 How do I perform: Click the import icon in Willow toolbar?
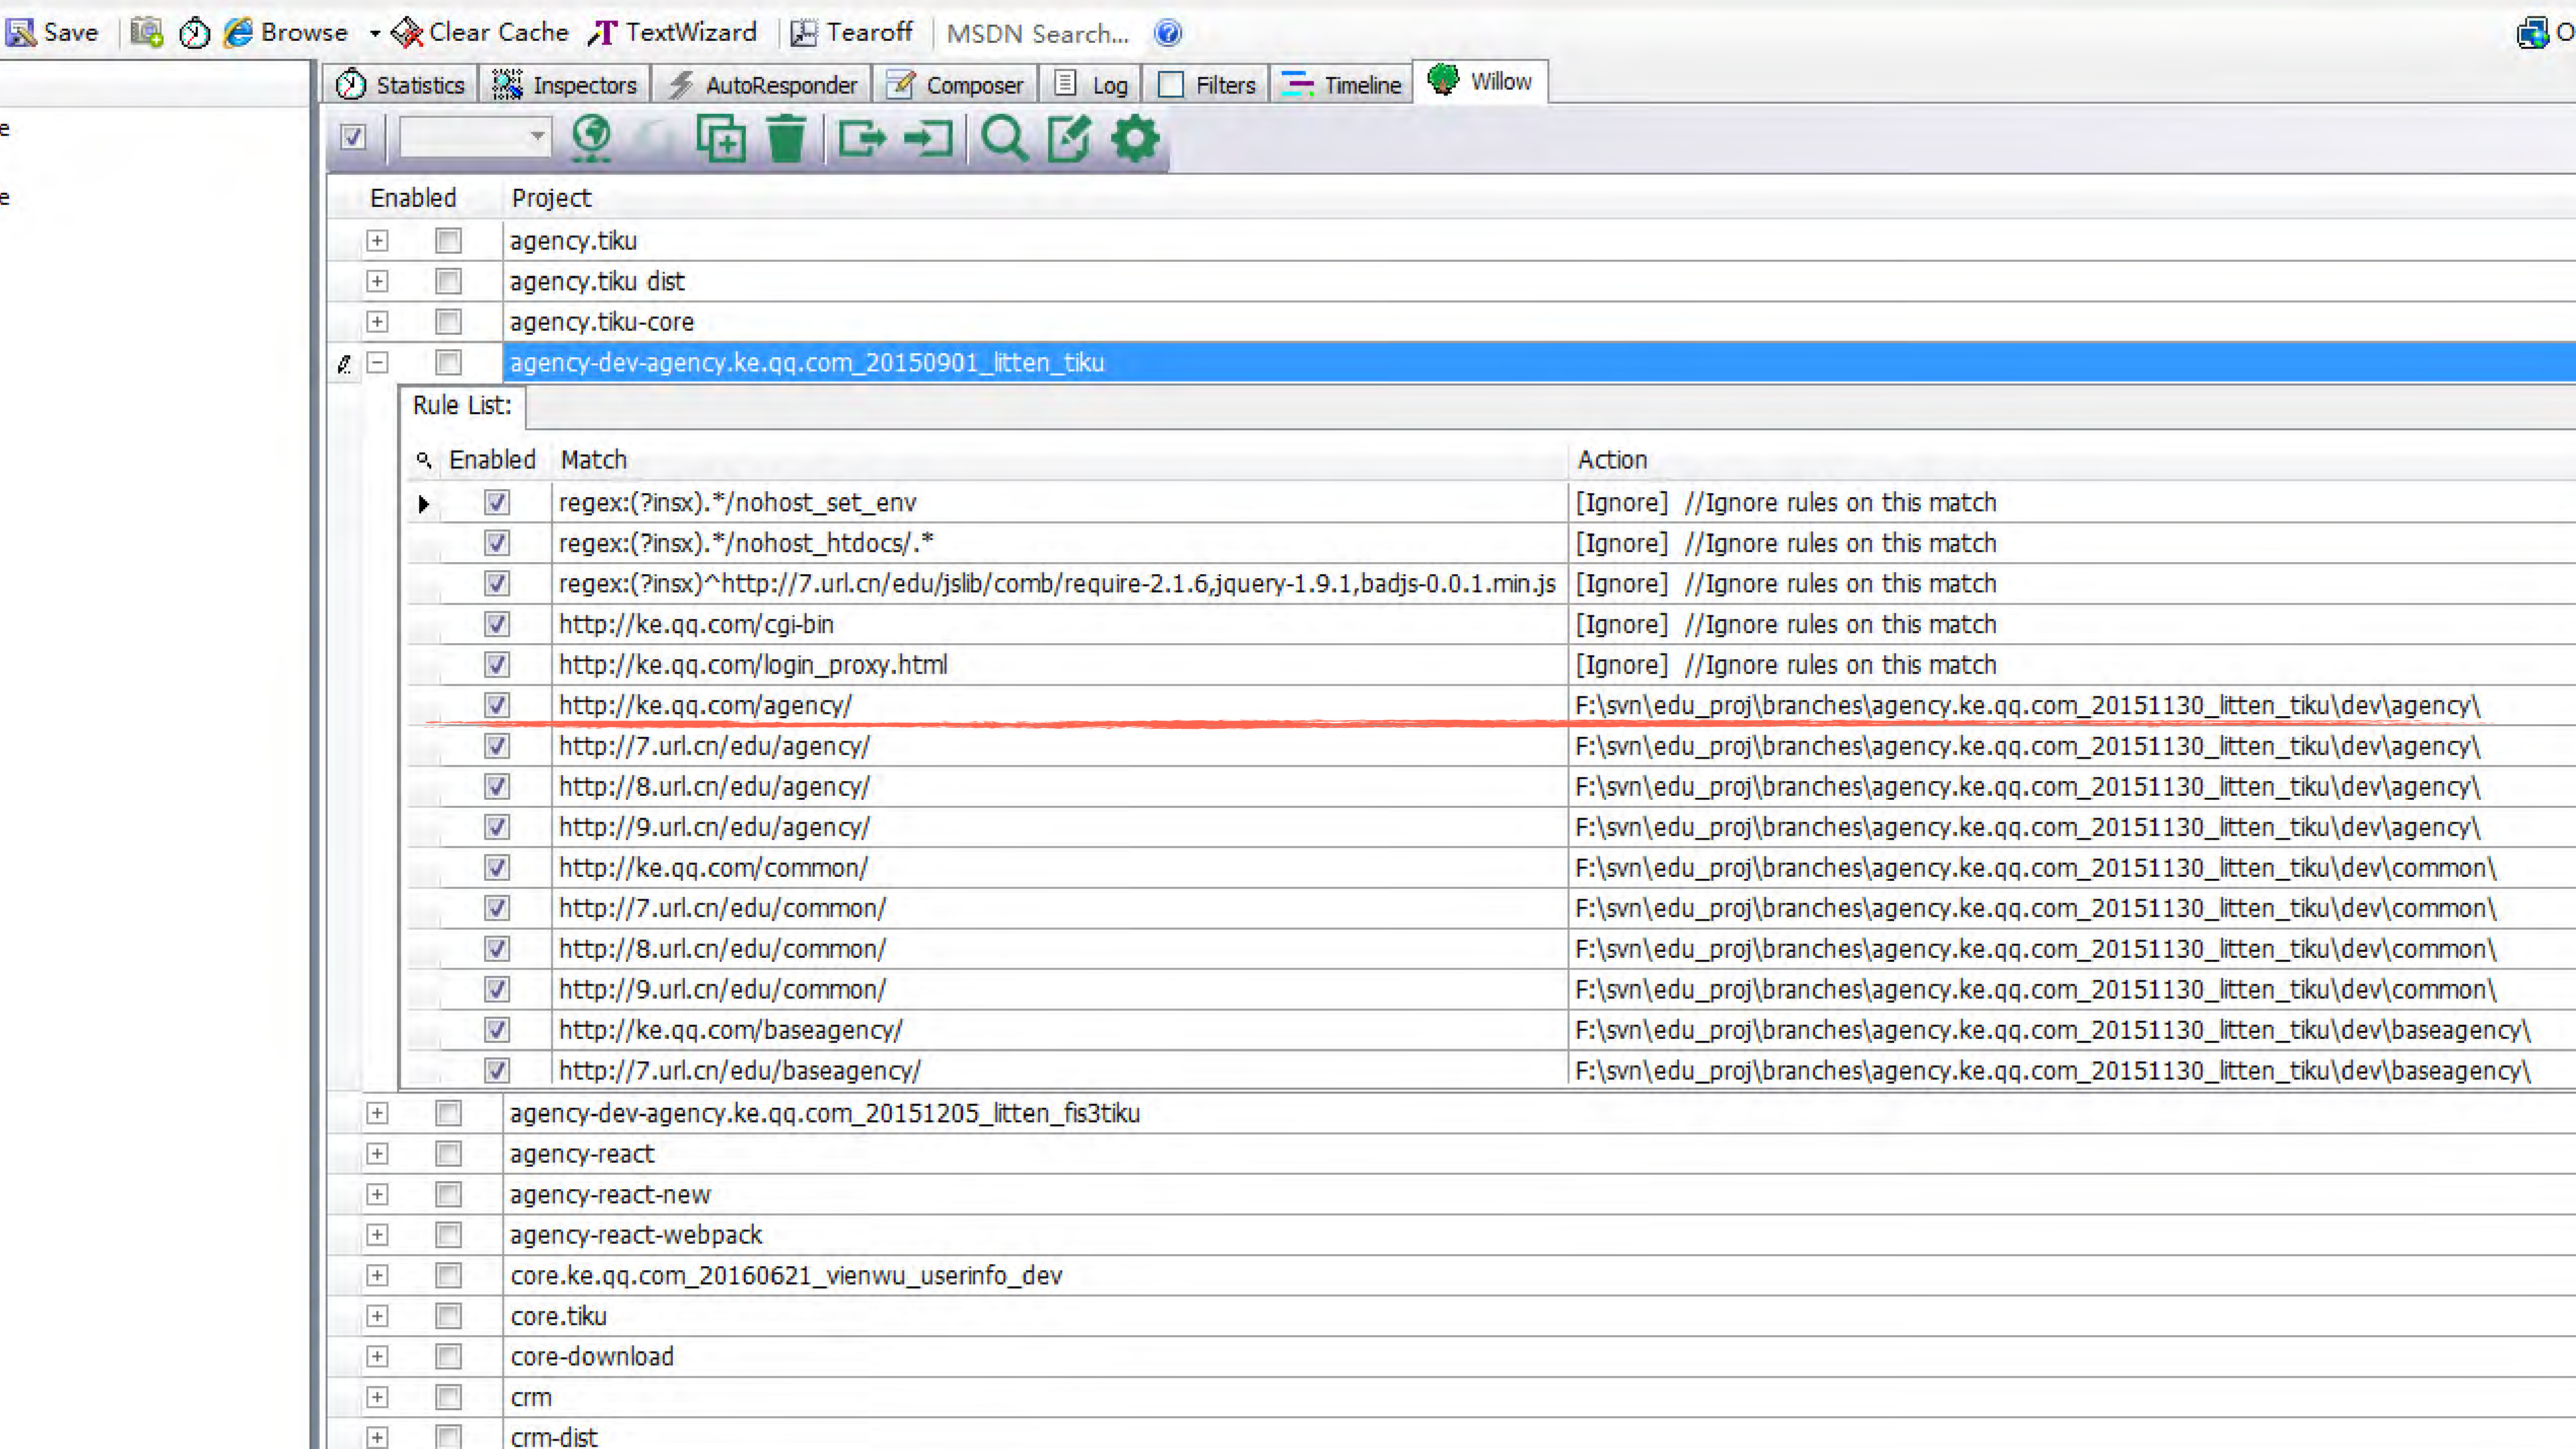927,140
